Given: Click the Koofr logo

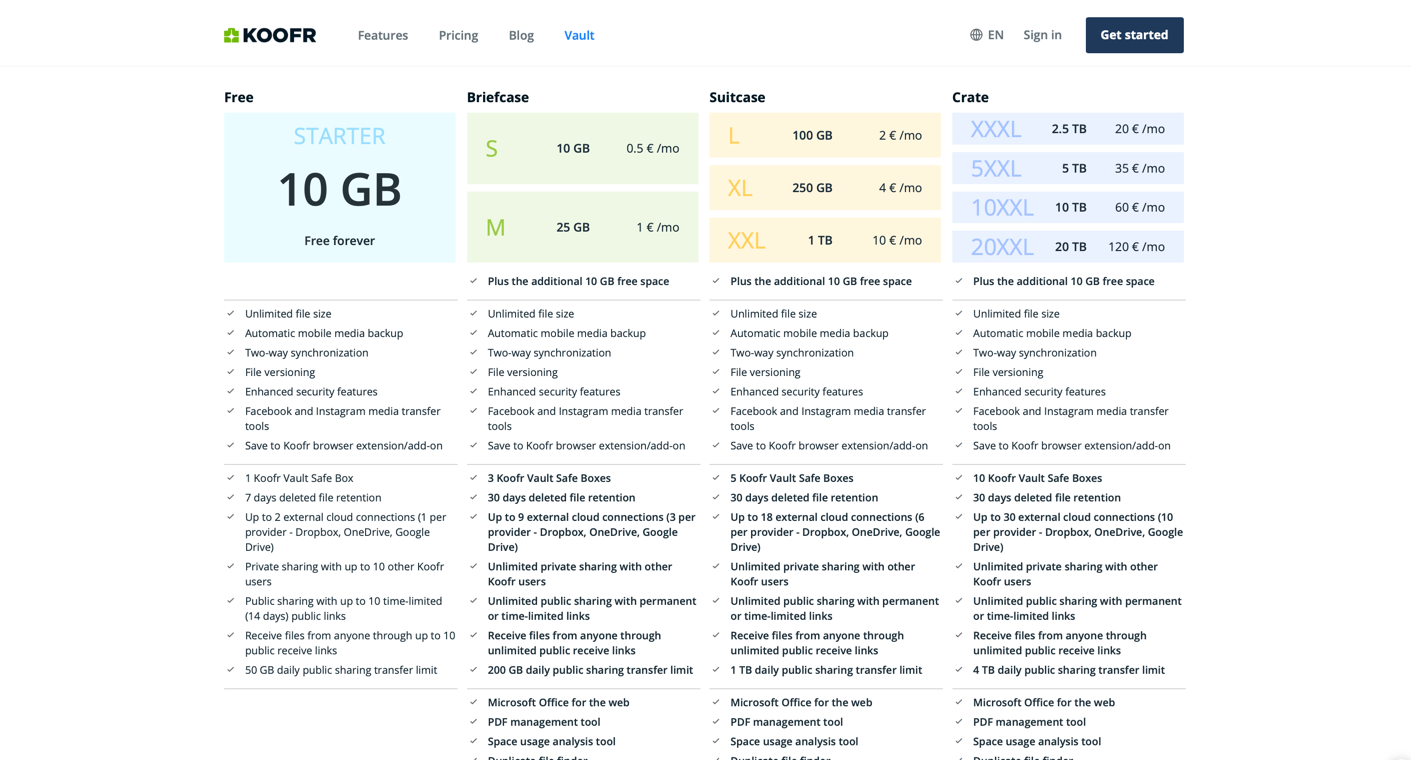Looking at the screenshot, I should [270, 35].
